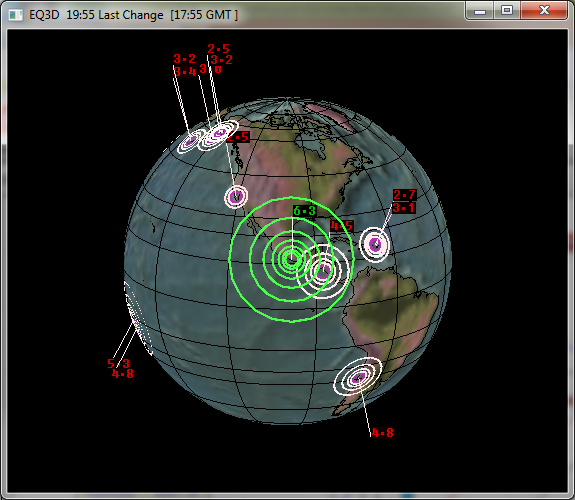Click the magenta epicenter beneath the 4.5 label
575x500 pixels.
click(x=323, y=272)
